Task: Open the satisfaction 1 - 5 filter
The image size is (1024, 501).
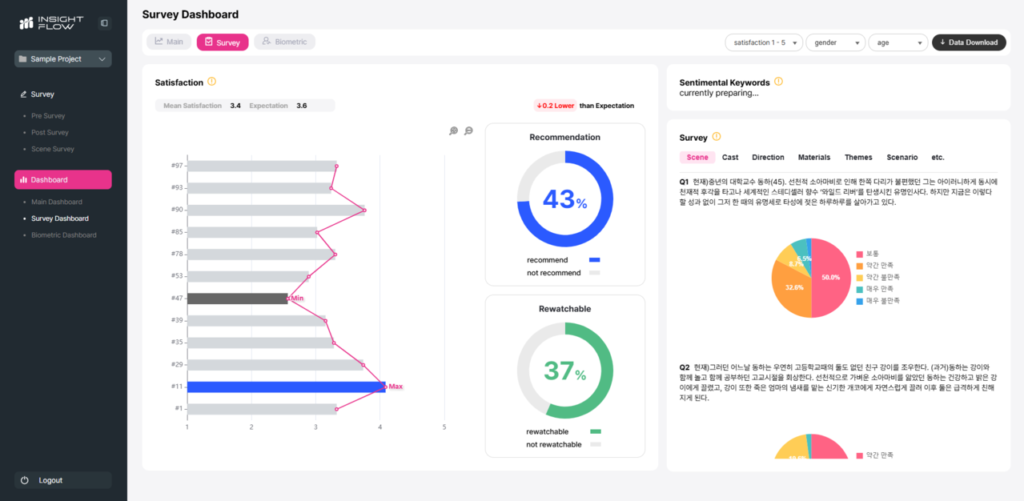Action: (764, 42)
